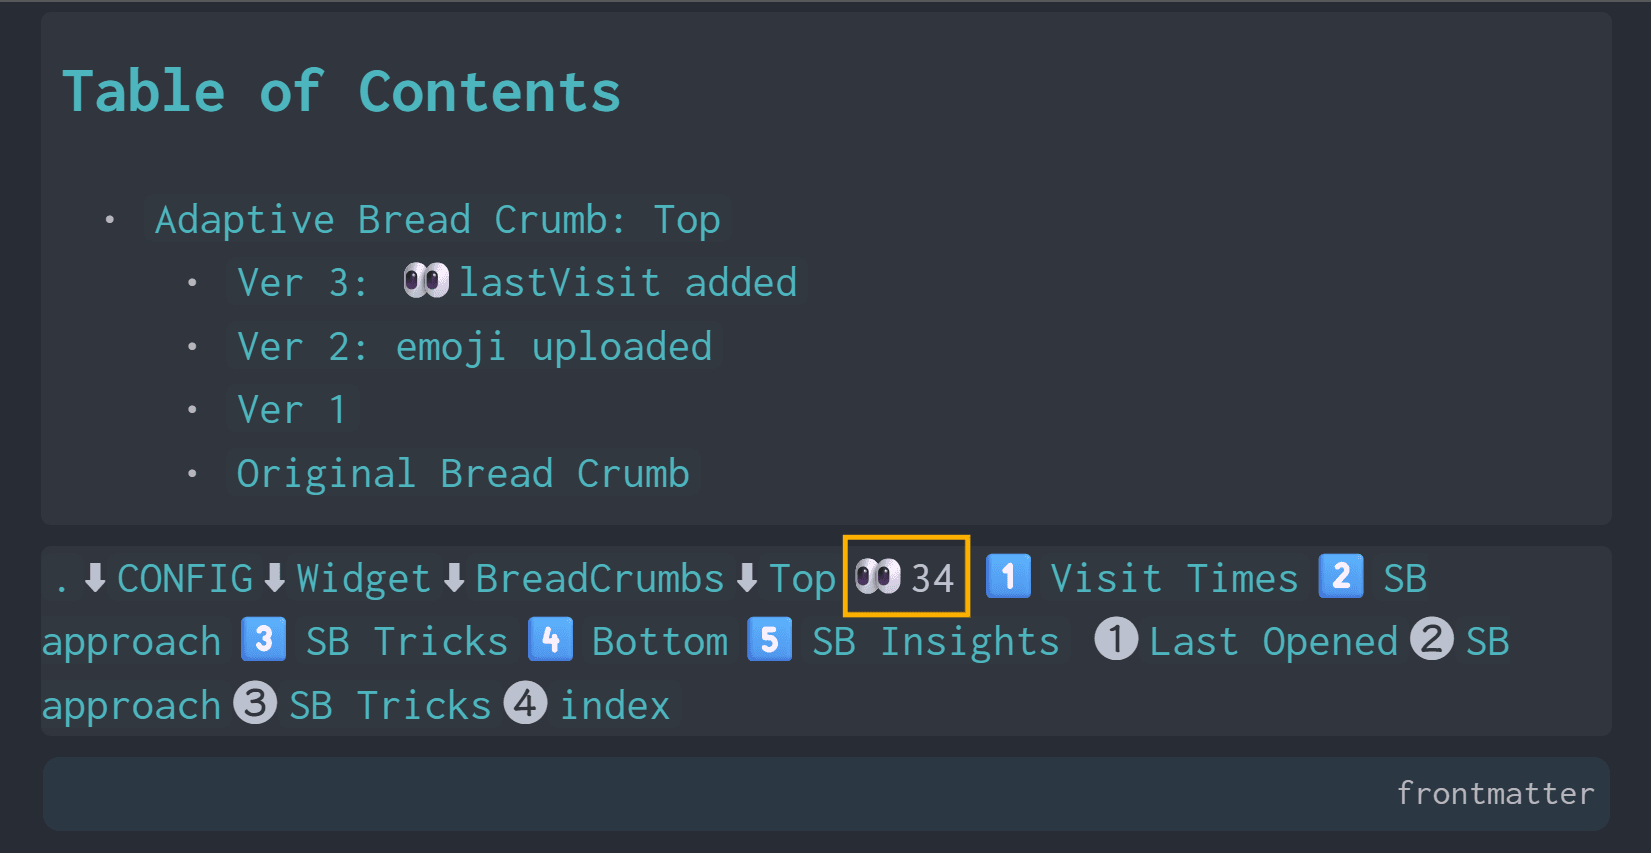Viewport: 1651px width, 853px height.
Task: Open the Last Opened page link
Action: pyautogui.click(x=1273, y=641)
